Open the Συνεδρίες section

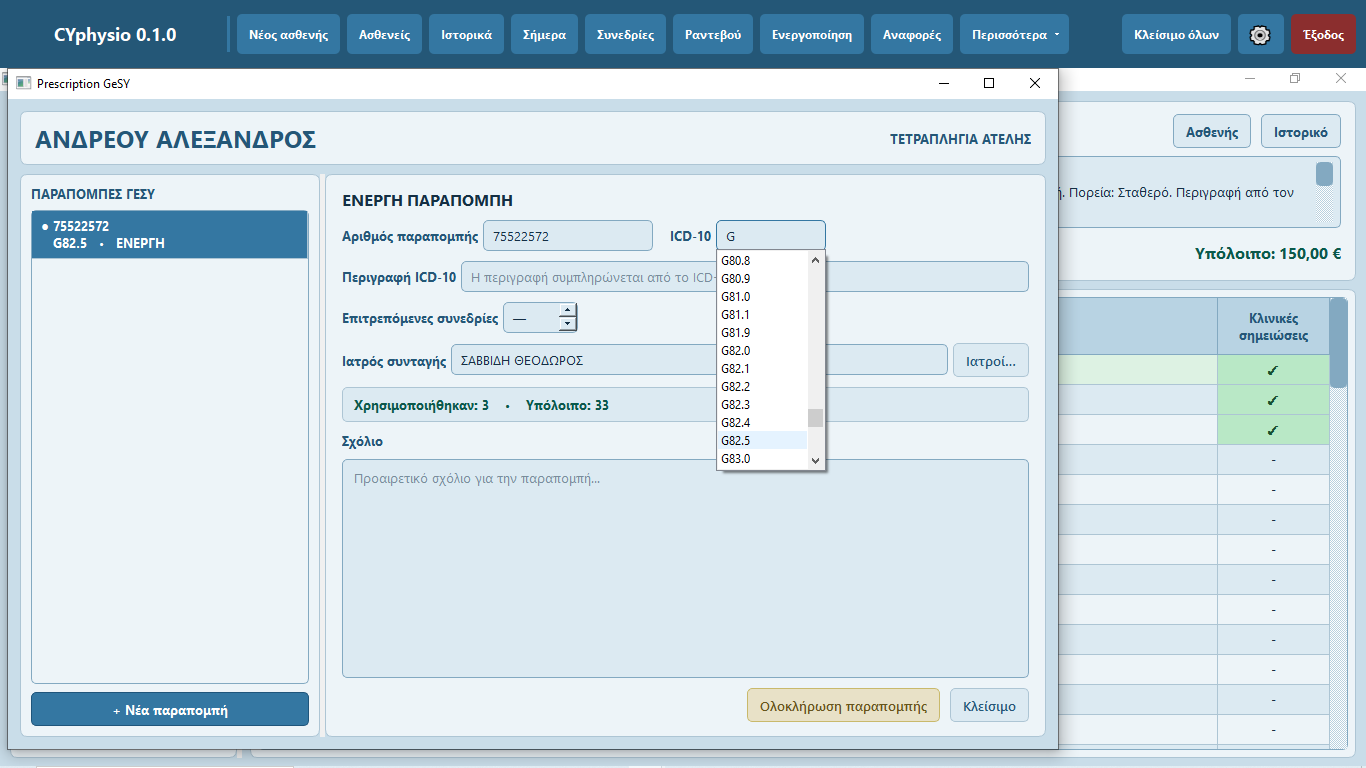626,34
